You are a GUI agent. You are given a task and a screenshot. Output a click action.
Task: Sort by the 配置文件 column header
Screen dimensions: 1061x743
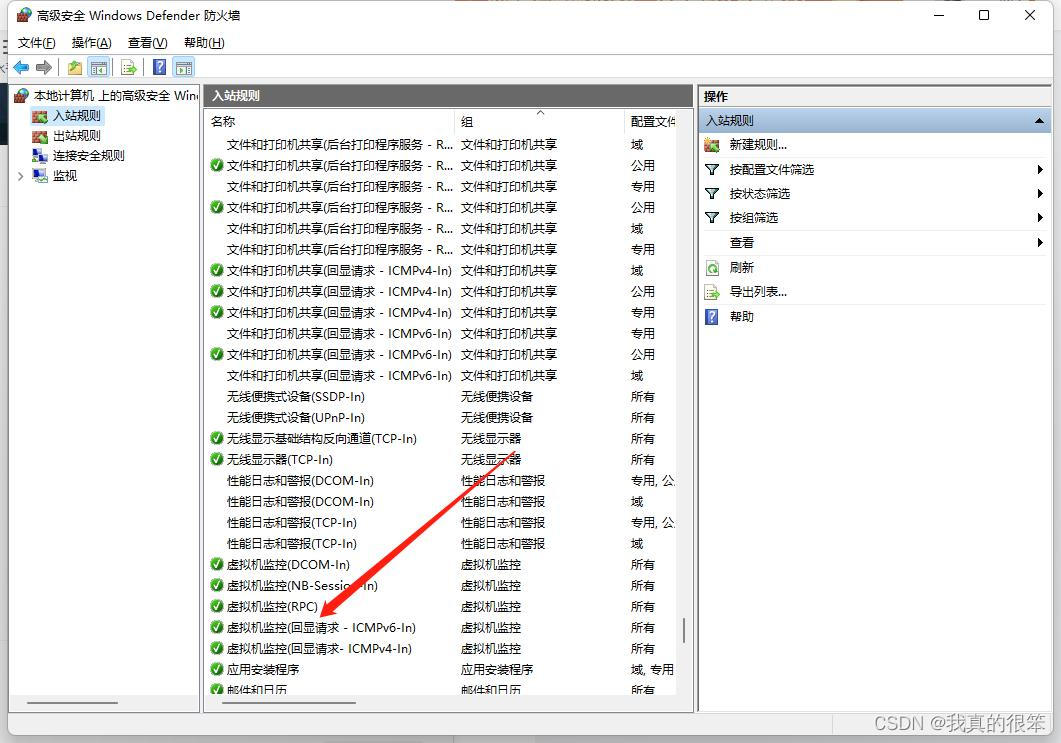click(x=651, y=122)
